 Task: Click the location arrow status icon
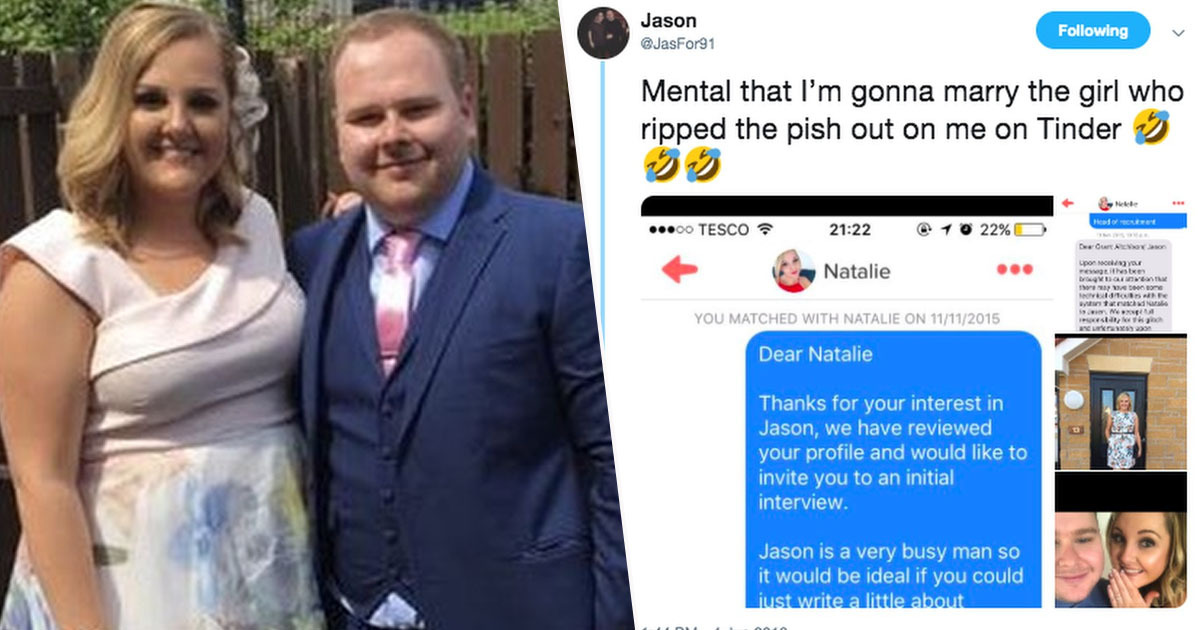946,230
